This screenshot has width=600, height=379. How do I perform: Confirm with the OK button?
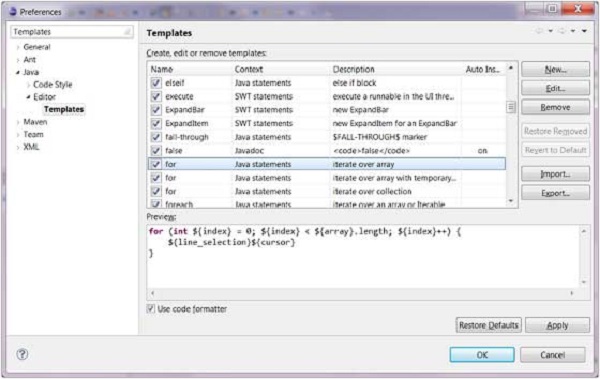pos(482,354)
